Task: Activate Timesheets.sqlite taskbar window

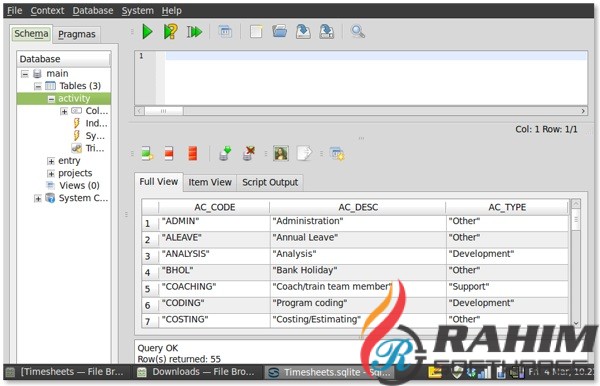Action: tap(329, 372)
